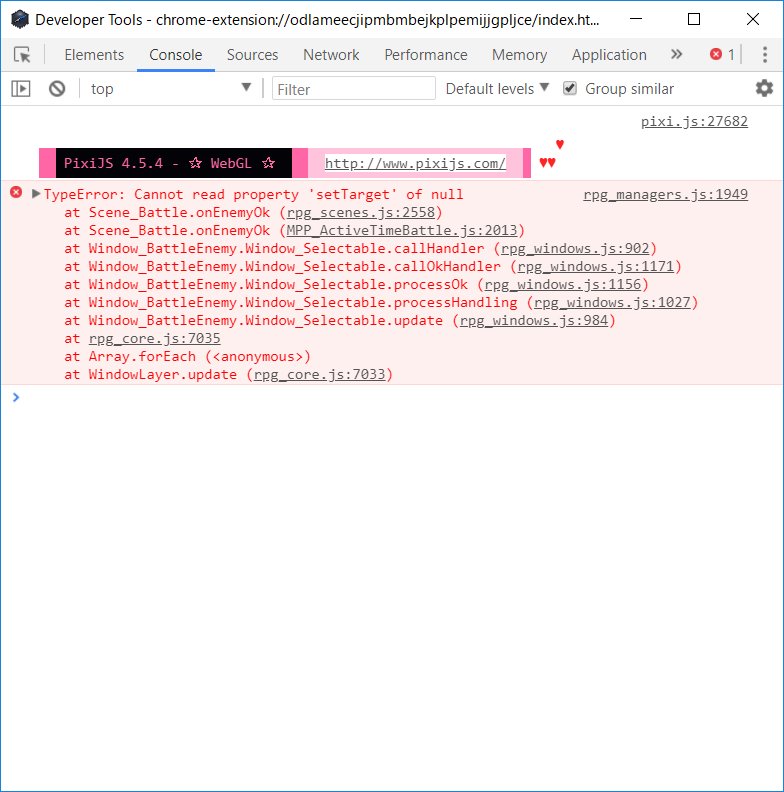Click the Array.forEach (<anonymous>) stack line
This screenshot has height=792, width=784.
[187, 357]
